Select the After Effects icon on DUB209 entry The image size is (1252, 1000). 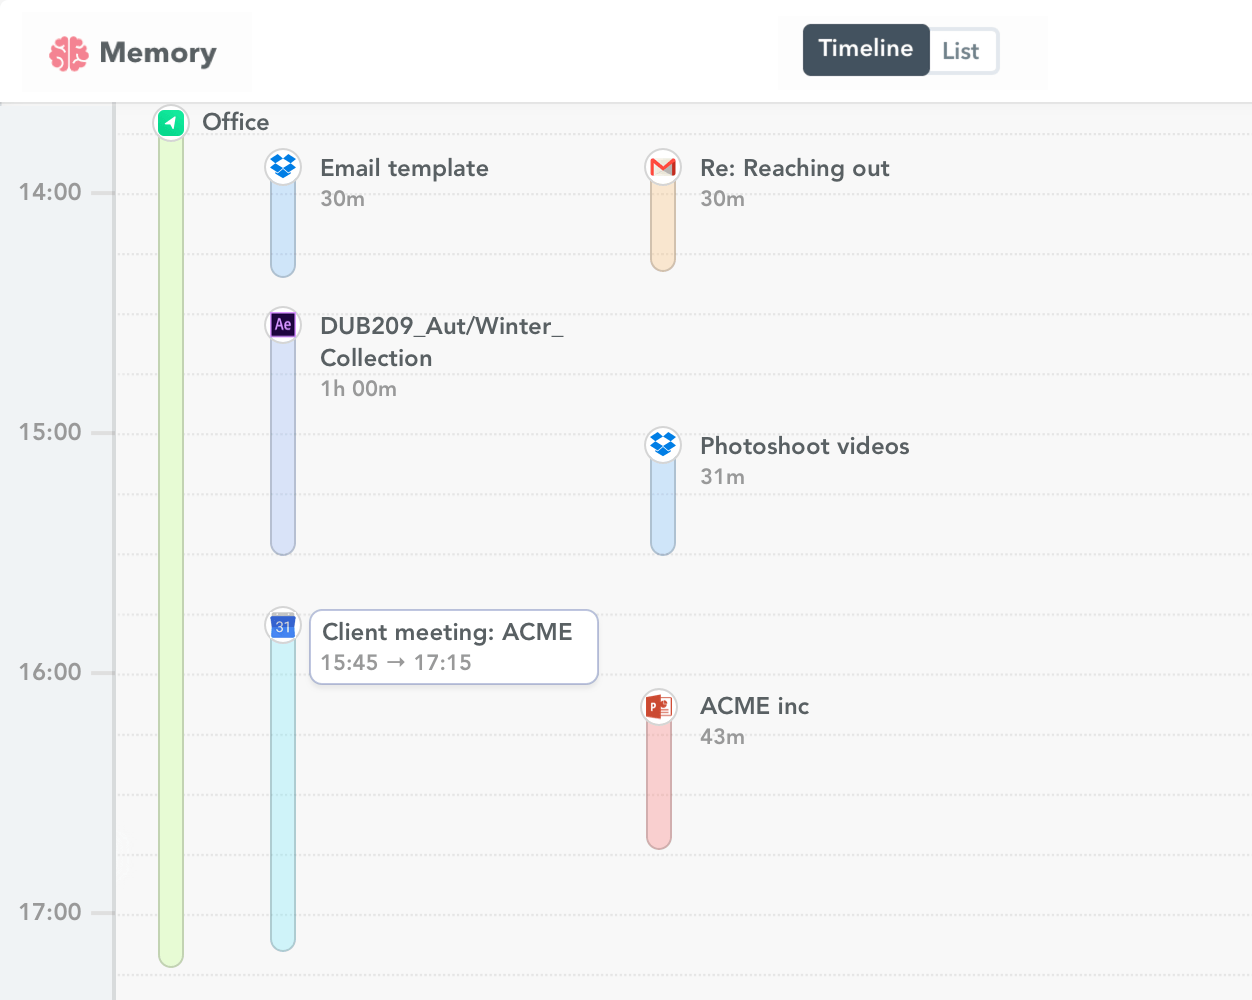(282, 324)
